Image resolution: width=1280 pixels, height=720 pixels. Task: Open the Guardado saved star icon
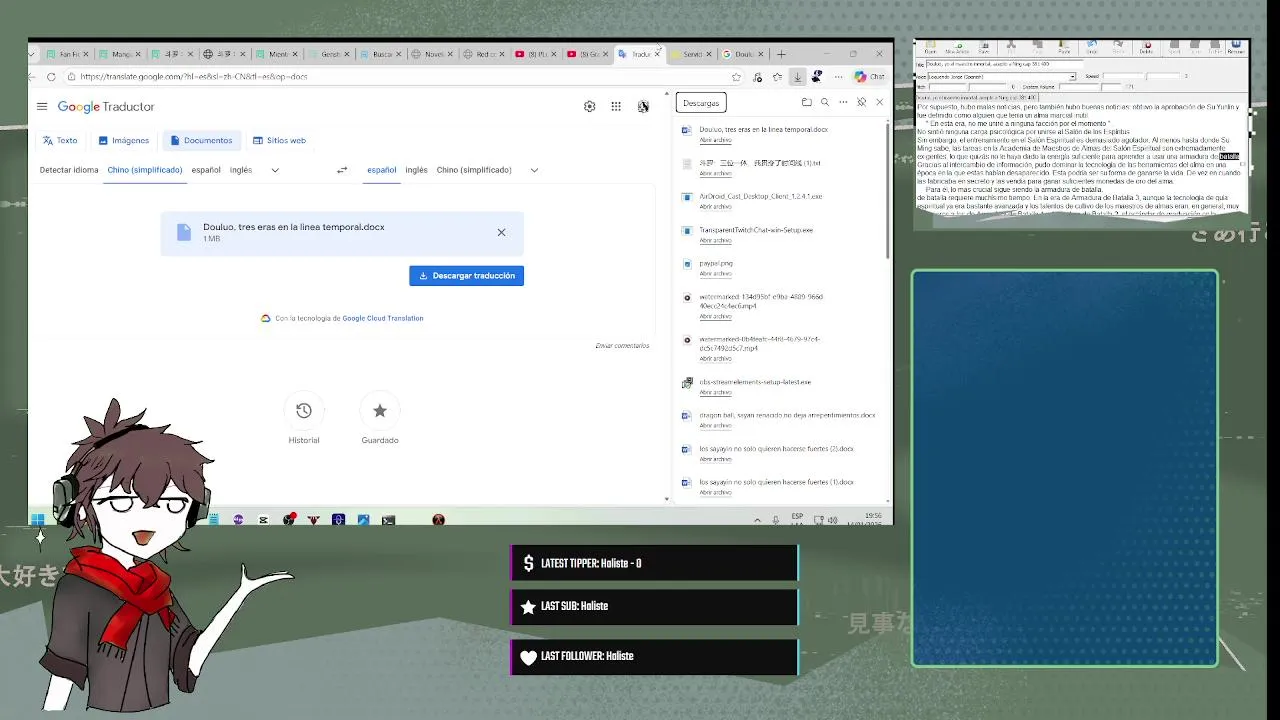pos(380,410)
